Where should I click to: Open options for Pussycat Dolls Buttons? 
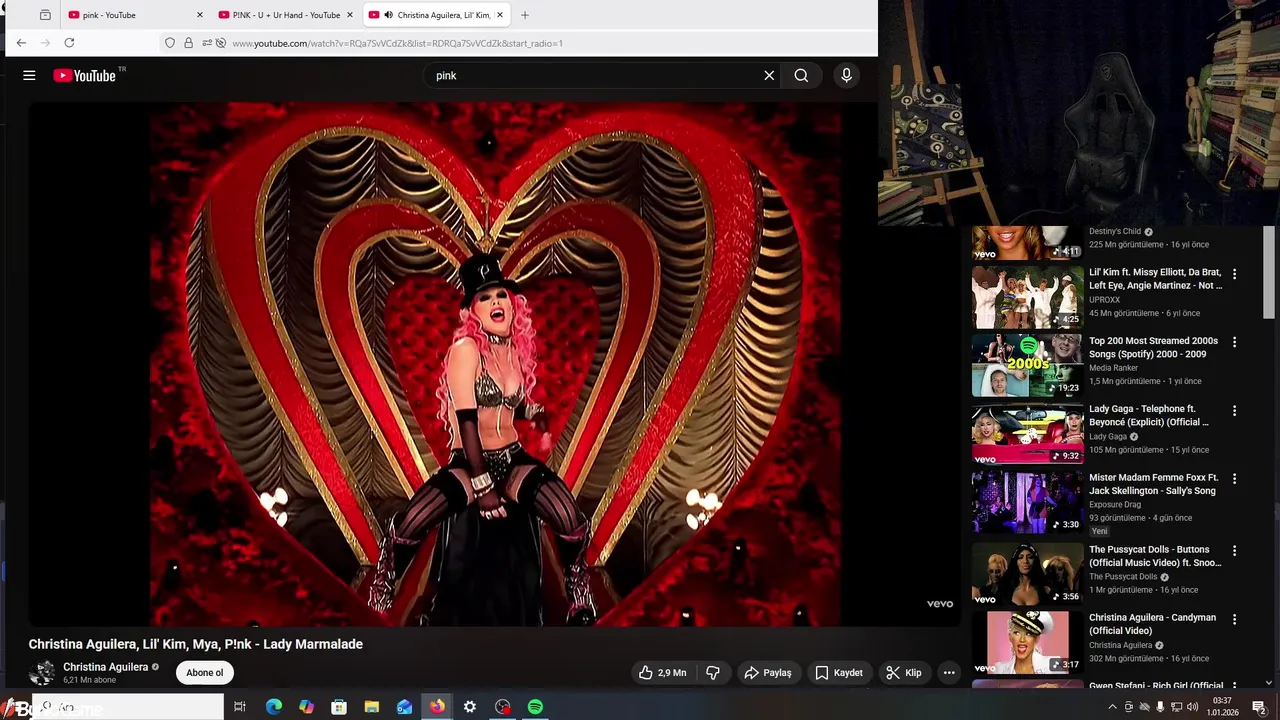pos(1234,551)
